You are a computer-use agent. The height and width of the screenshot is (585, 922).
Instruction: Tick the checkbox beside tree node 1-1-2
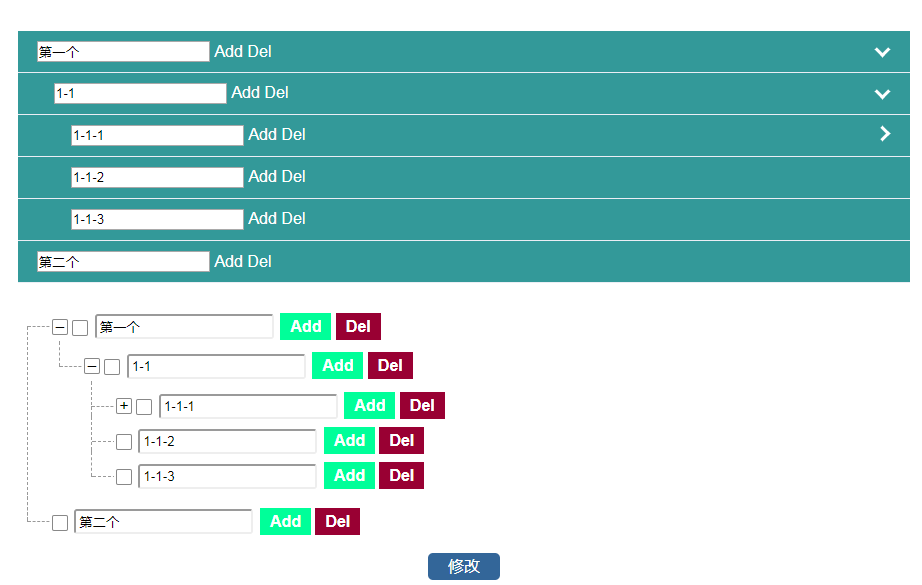coord(124,442)
